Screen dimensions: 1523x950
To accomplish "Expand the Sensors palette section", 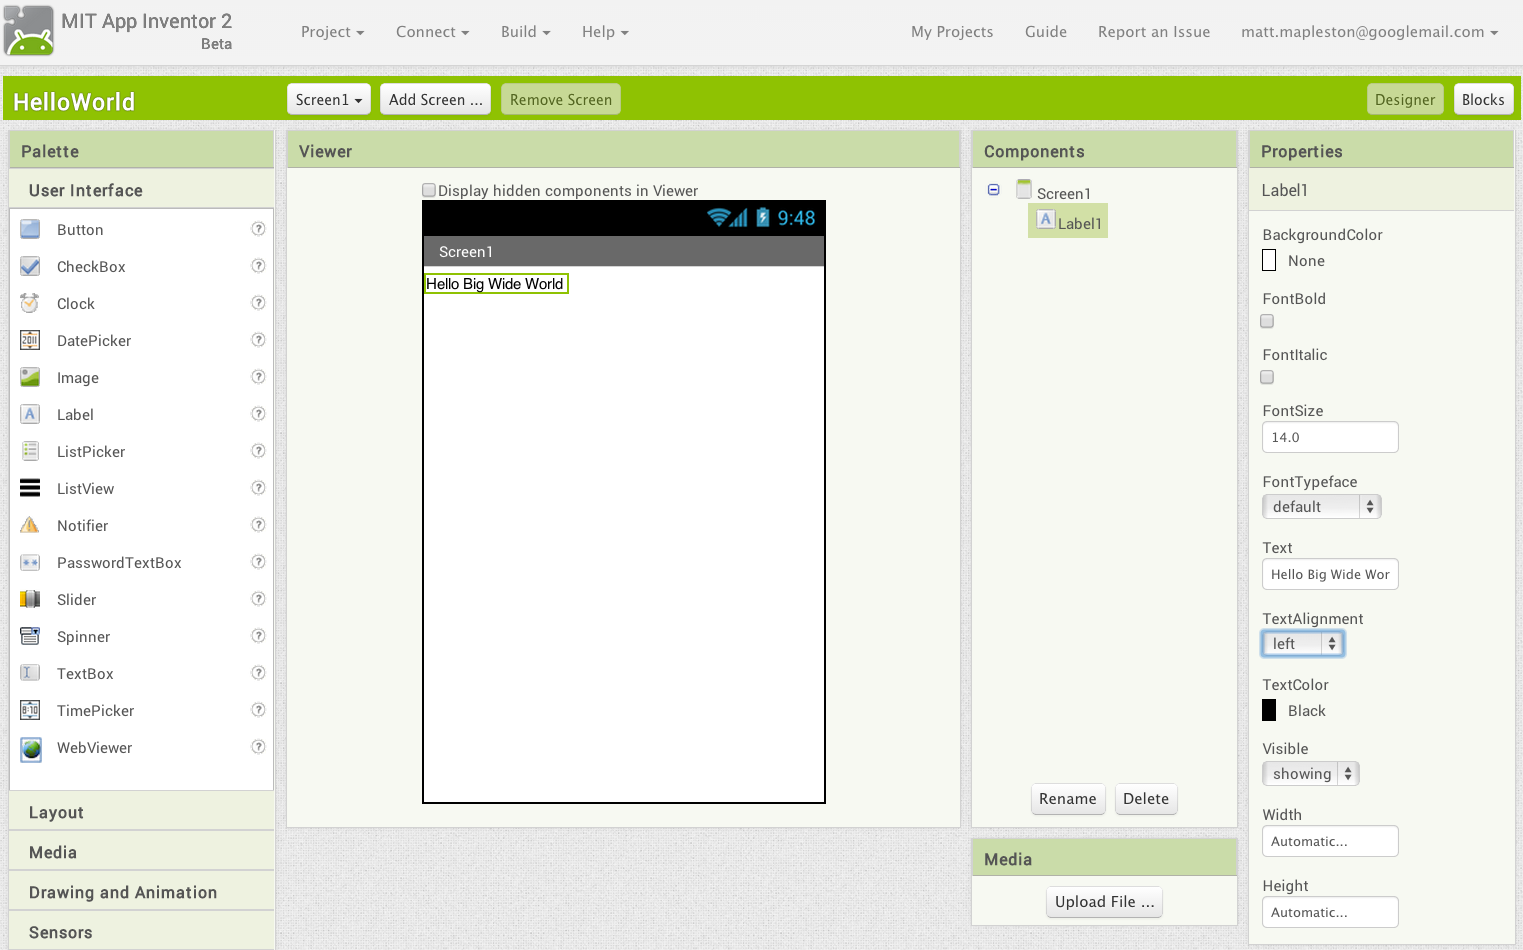I will (x=142, y=932).
